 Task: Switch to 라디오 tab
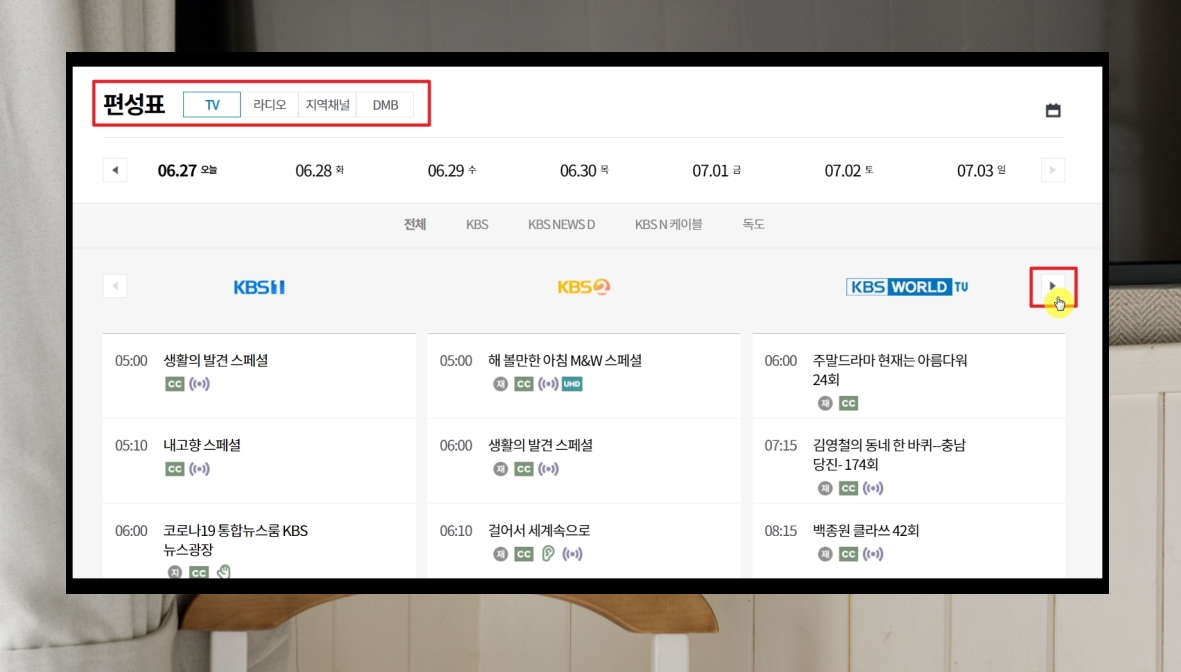pyautogui.click(x=270, y=105)
